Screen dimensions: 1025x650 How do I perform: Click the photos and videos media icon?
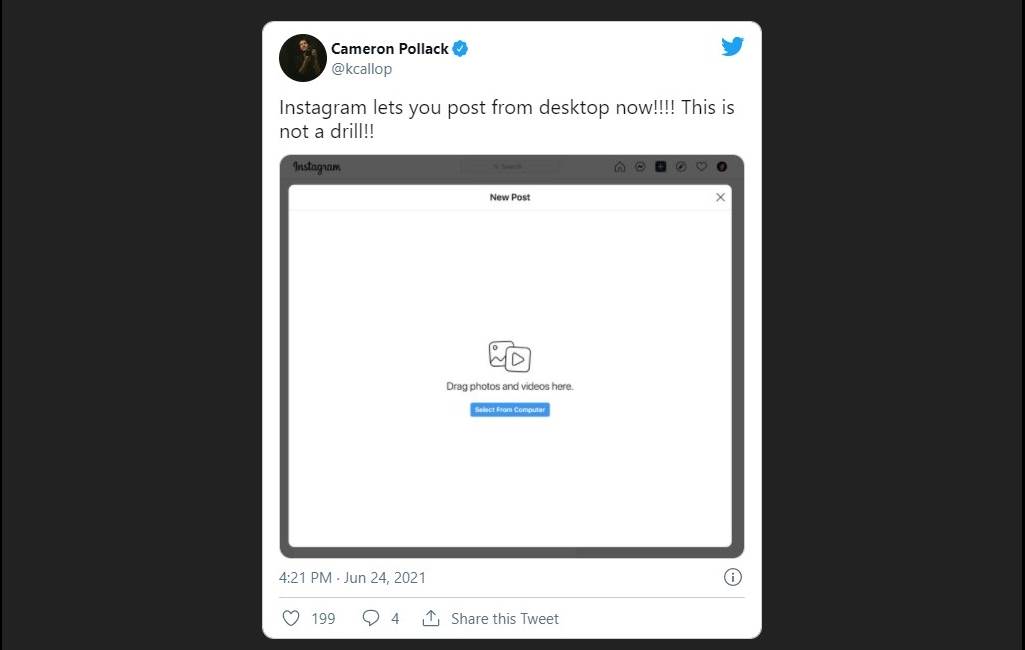[x=510, y=356]
